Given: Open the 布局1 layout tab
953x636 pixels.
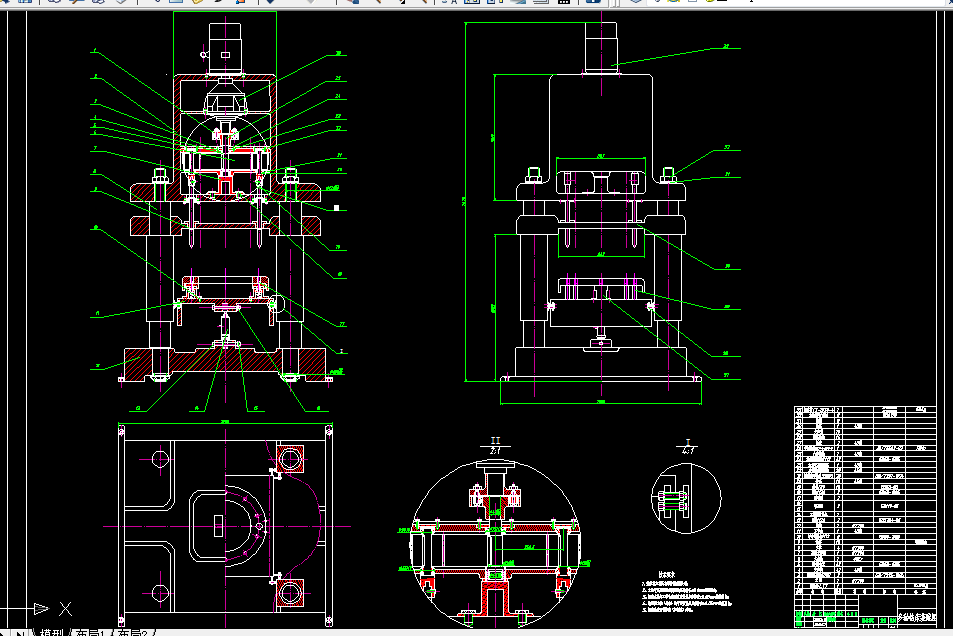Looking at the screenshot, I should click(91, 632).
